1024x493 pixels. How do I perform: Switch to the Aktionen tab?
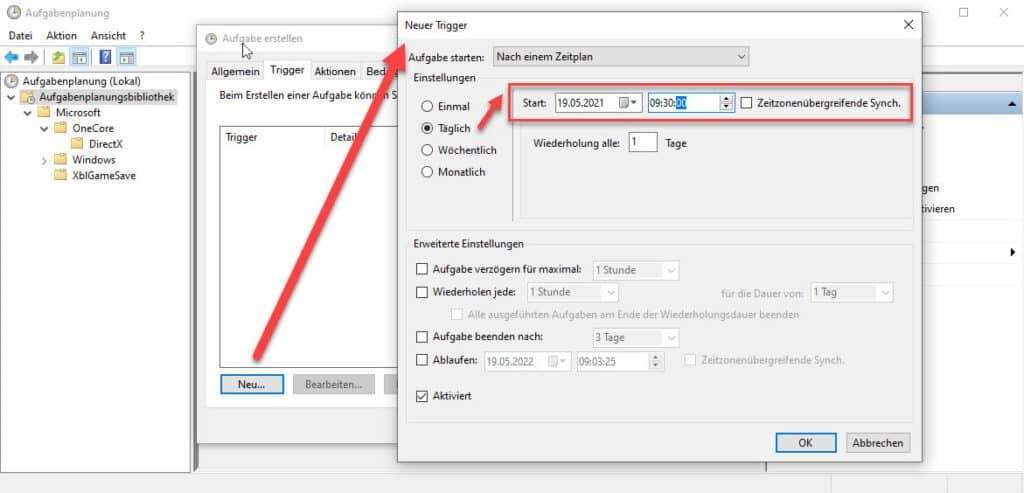335,71
